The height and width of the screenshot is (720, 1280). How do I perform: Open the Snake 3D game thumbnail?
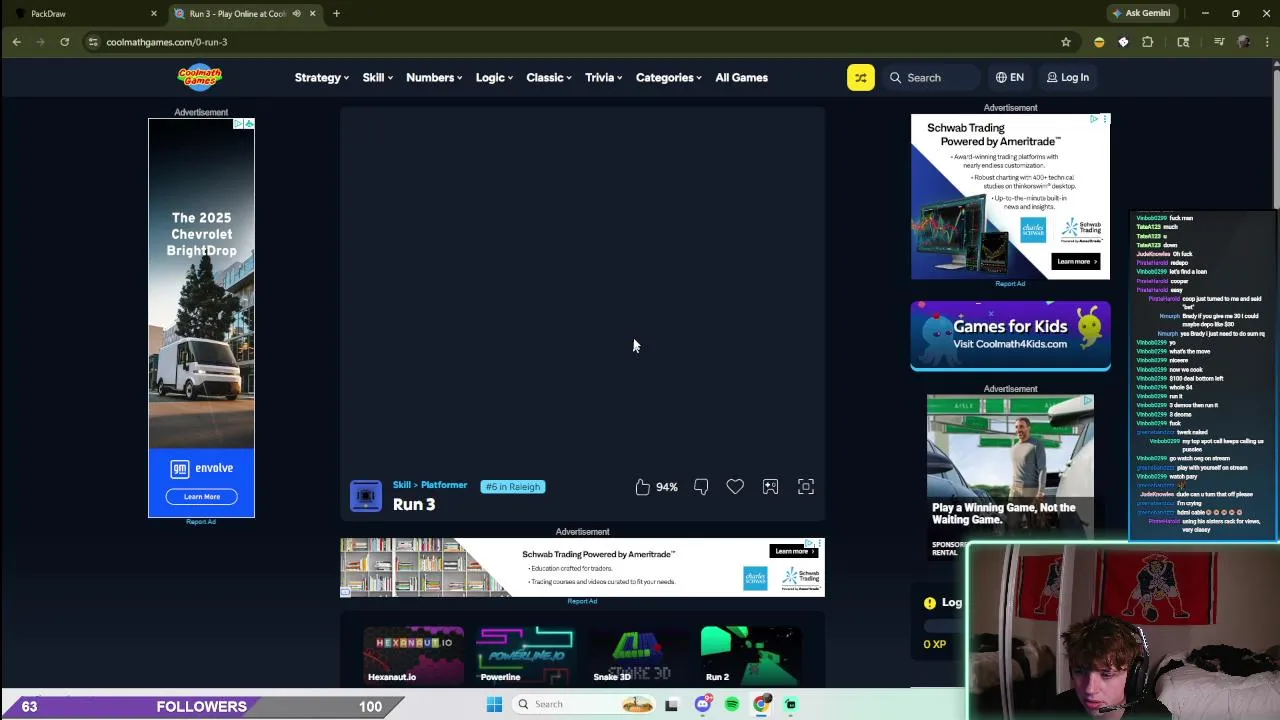click(638, 655)
